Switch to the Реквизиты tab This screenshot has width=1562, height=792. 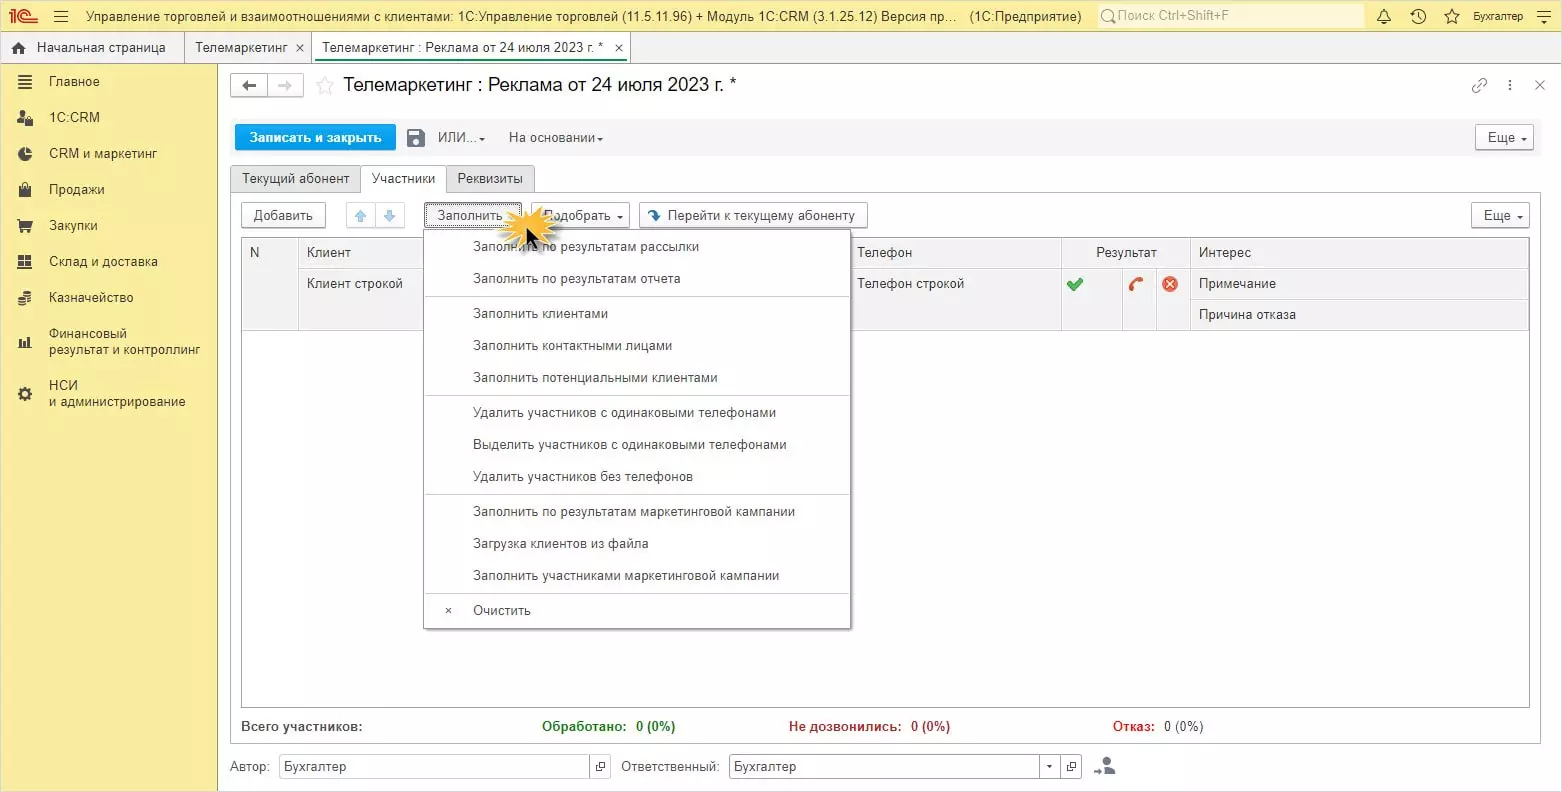click(490, 179)
